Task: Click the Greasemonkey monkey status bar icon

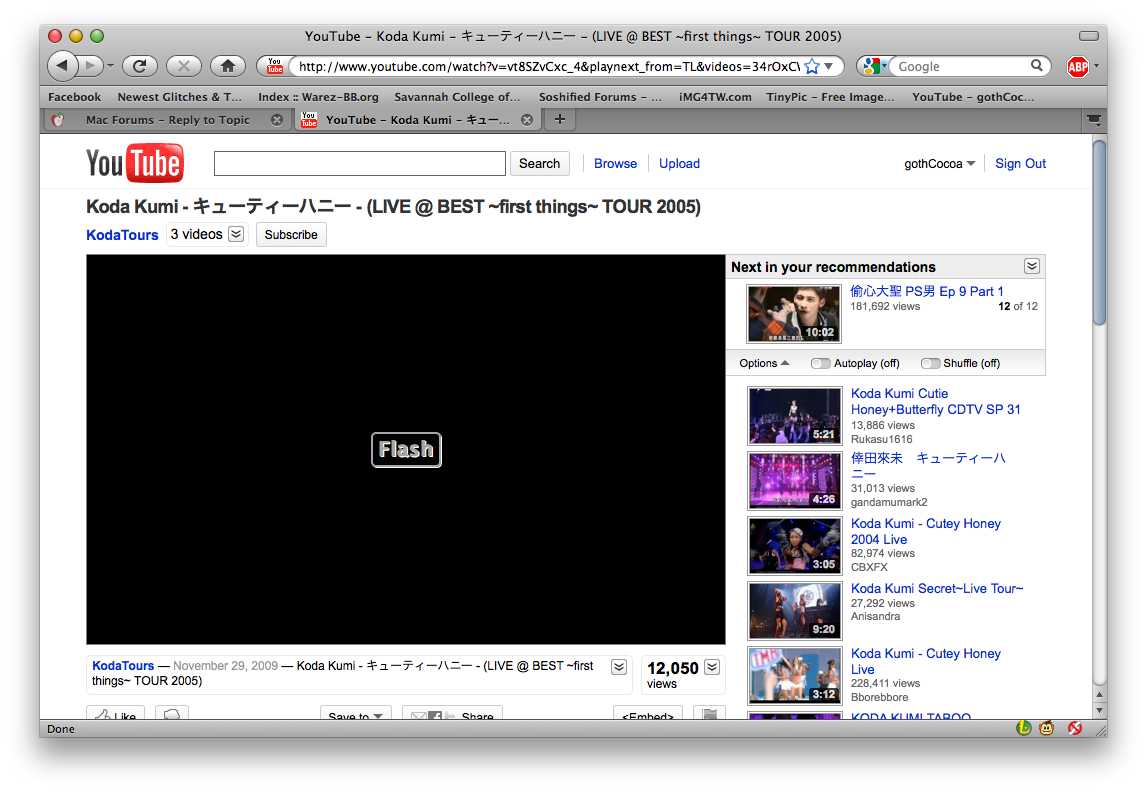Action: point(1047,728)
